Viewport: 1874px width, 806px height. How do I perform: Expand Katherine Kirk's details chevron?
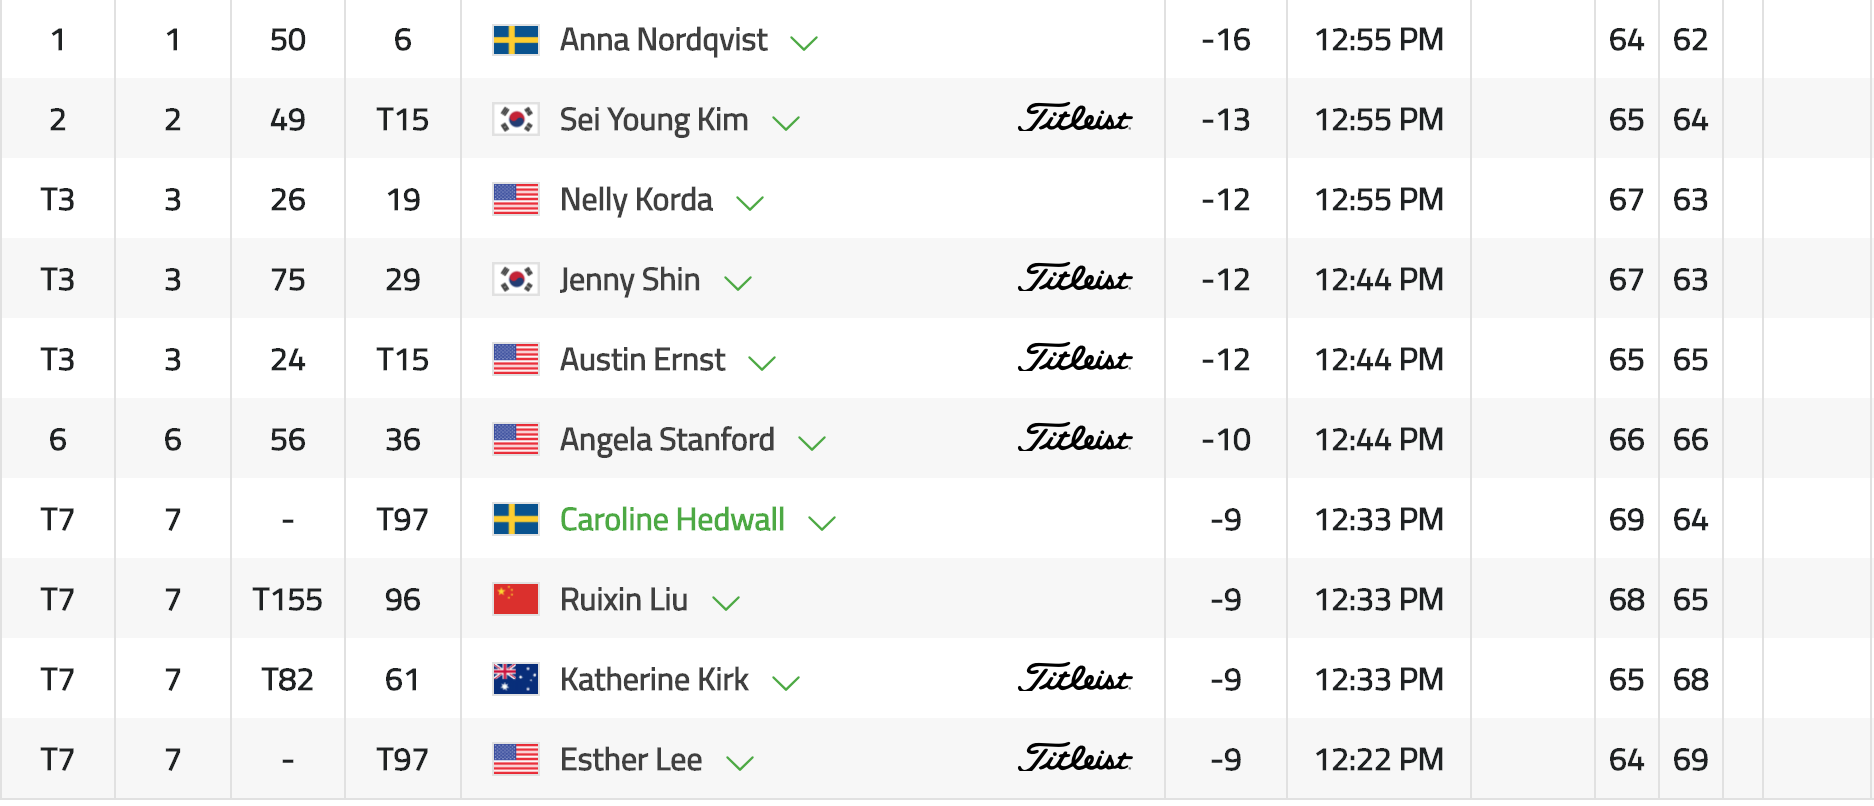pyautogui.click(x=786, y=683)
